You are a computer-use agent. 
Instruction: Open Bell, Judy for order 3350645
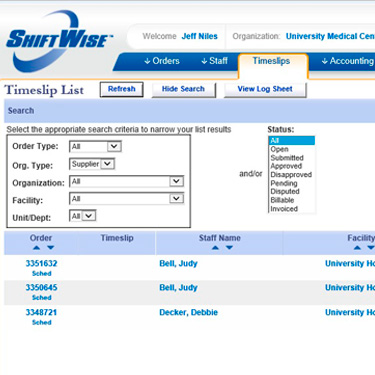tap(178, 288)
